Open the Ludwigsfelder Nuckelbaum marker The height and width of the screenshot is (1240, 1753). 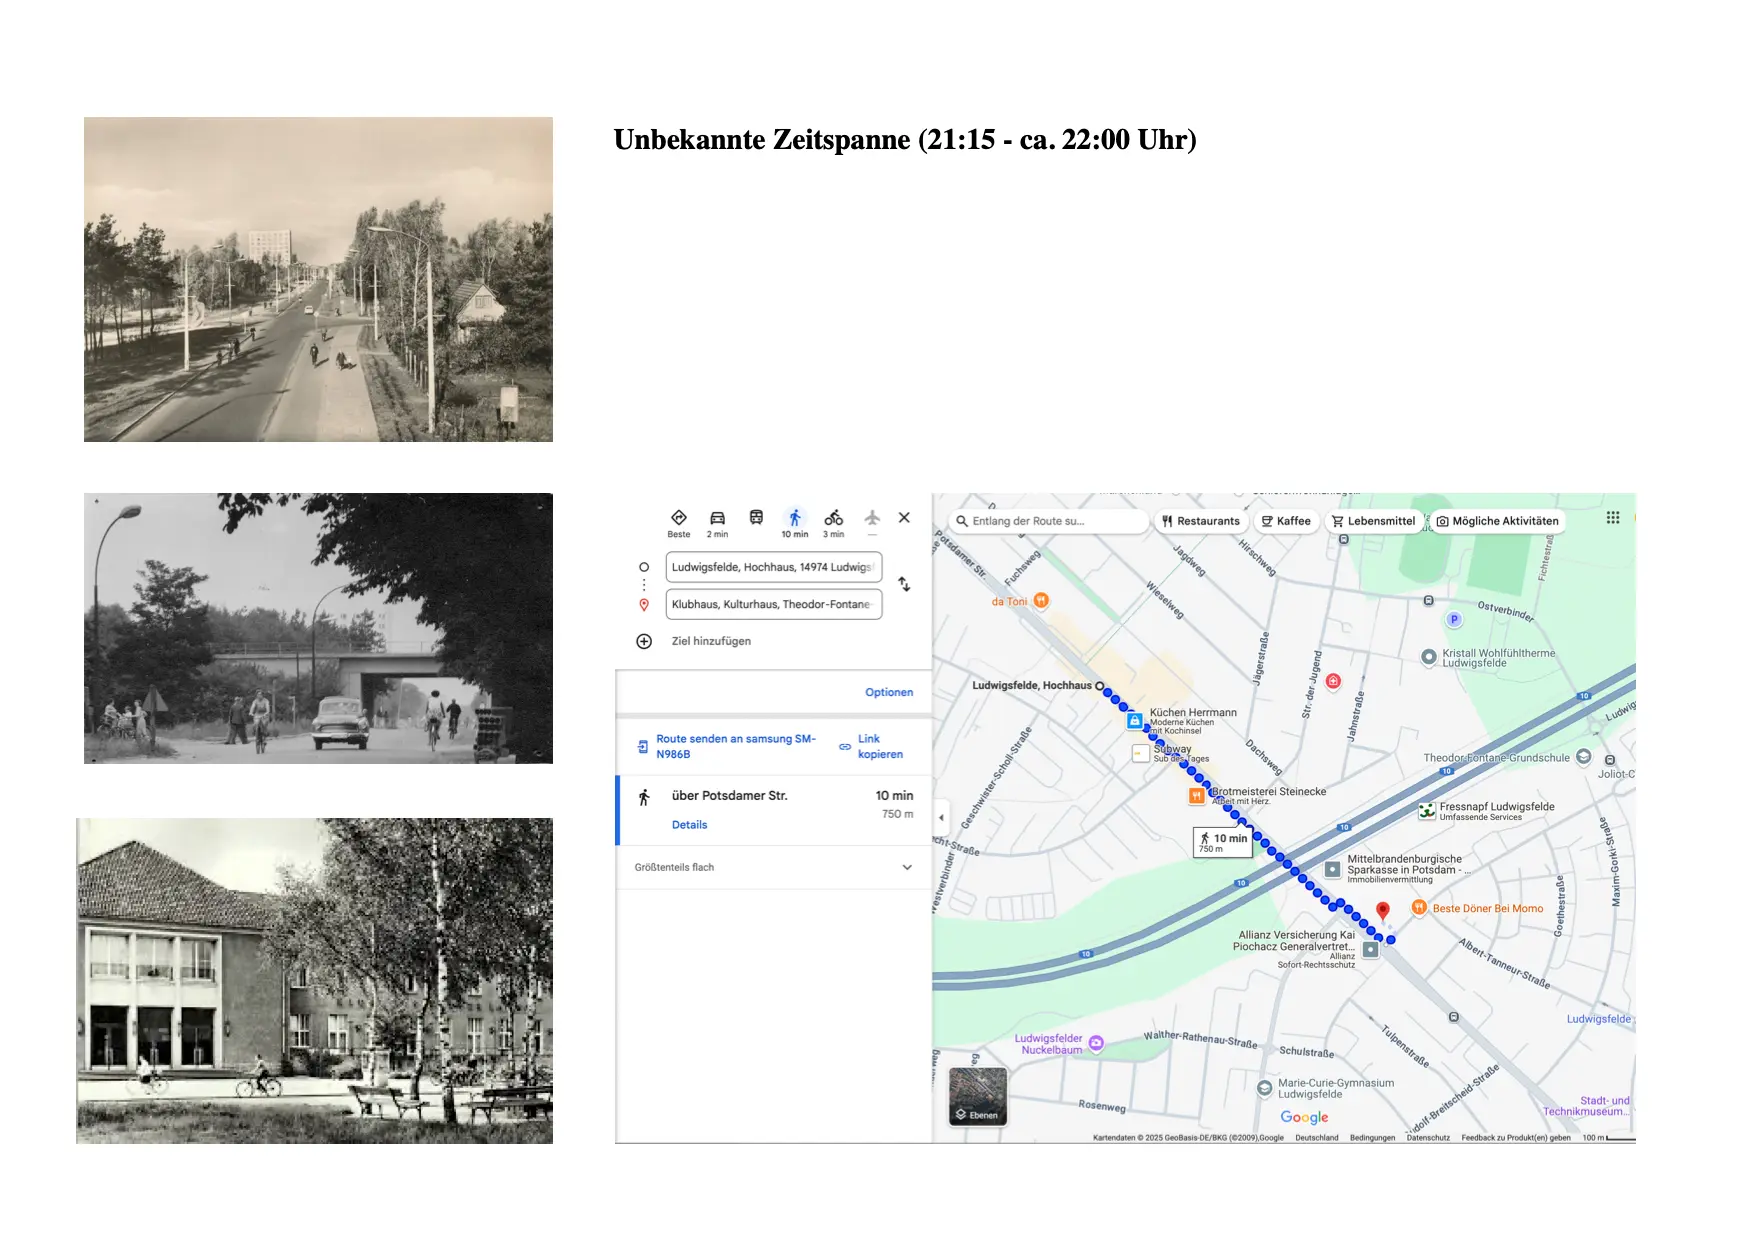pyautogui.click(x=1096, y=1043)
